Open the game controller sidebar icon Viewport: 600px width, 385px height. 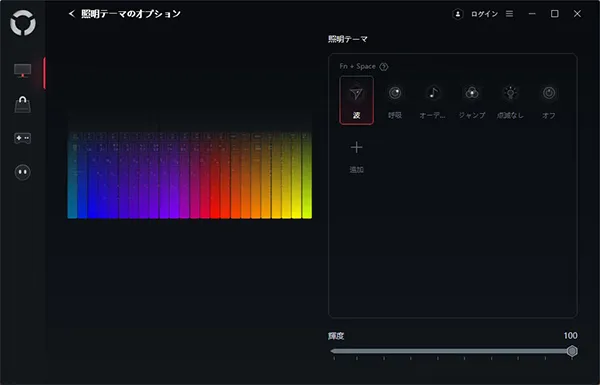(23, 138)
